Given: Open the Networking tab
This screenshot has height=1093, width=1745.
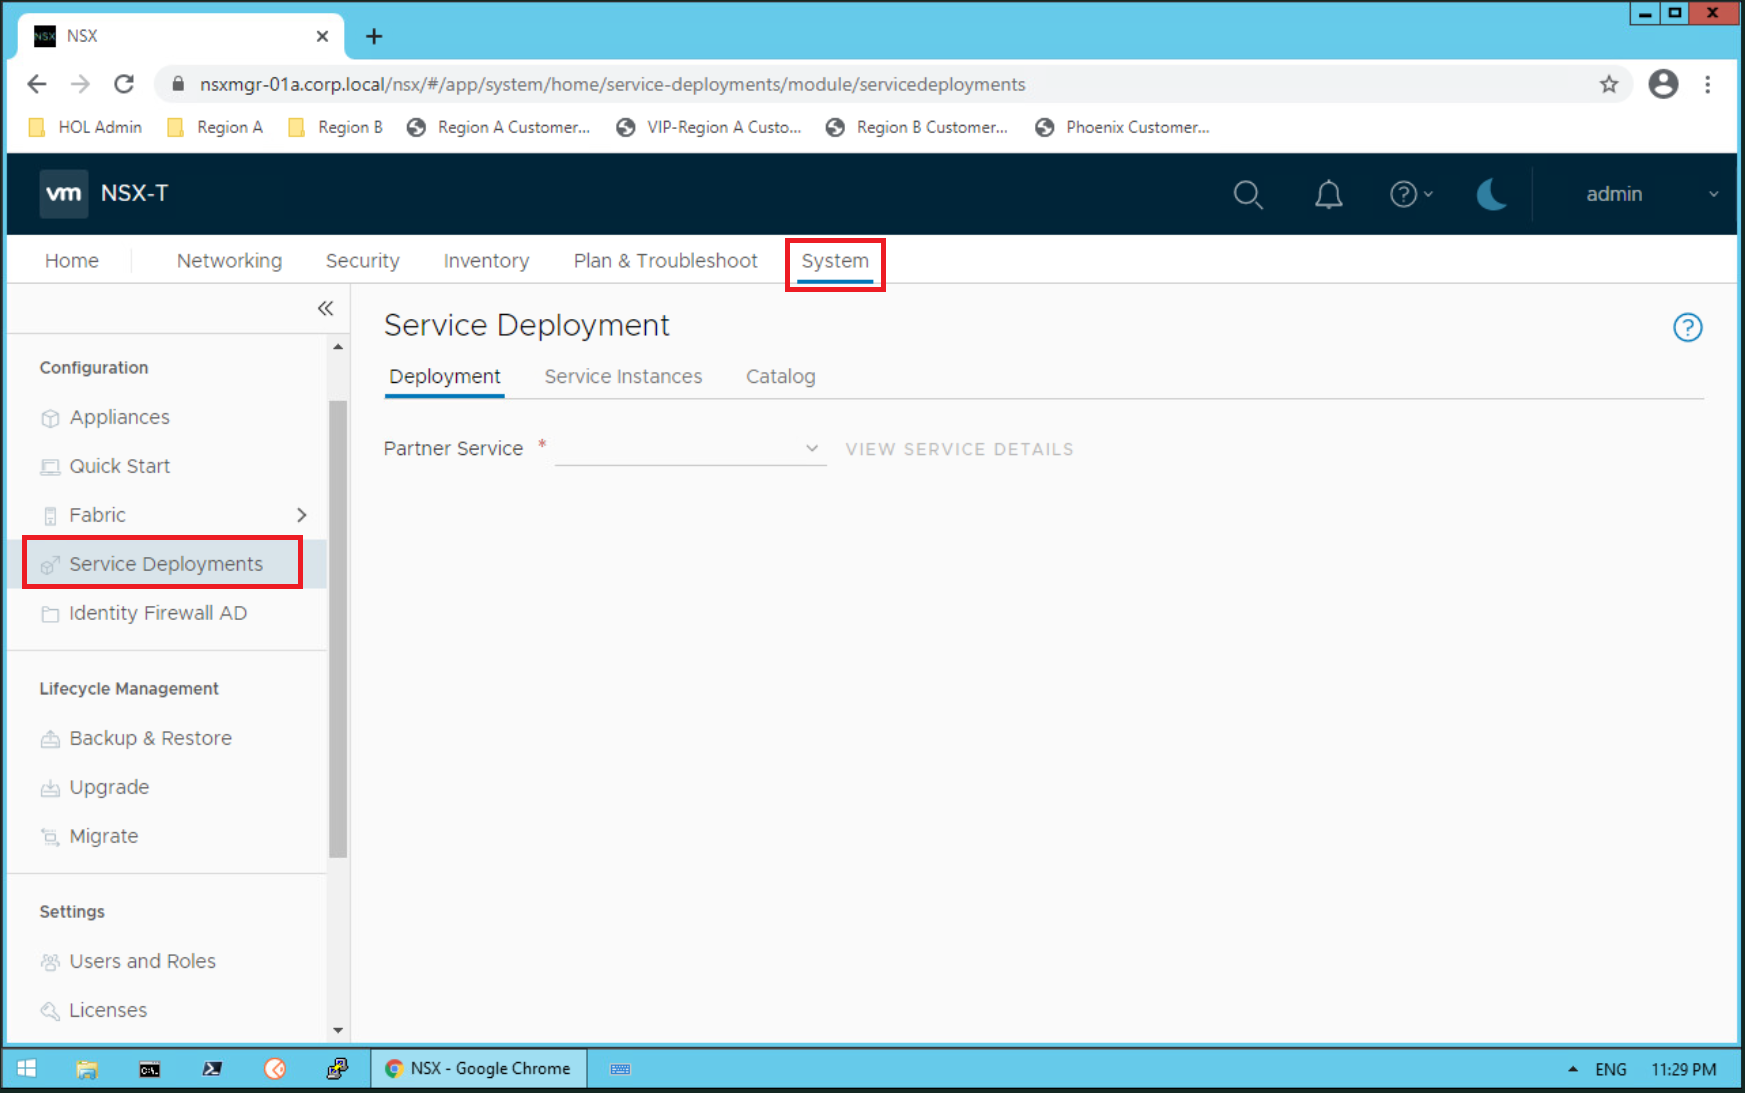Looking at the screenshot, I should coord(229,260).
